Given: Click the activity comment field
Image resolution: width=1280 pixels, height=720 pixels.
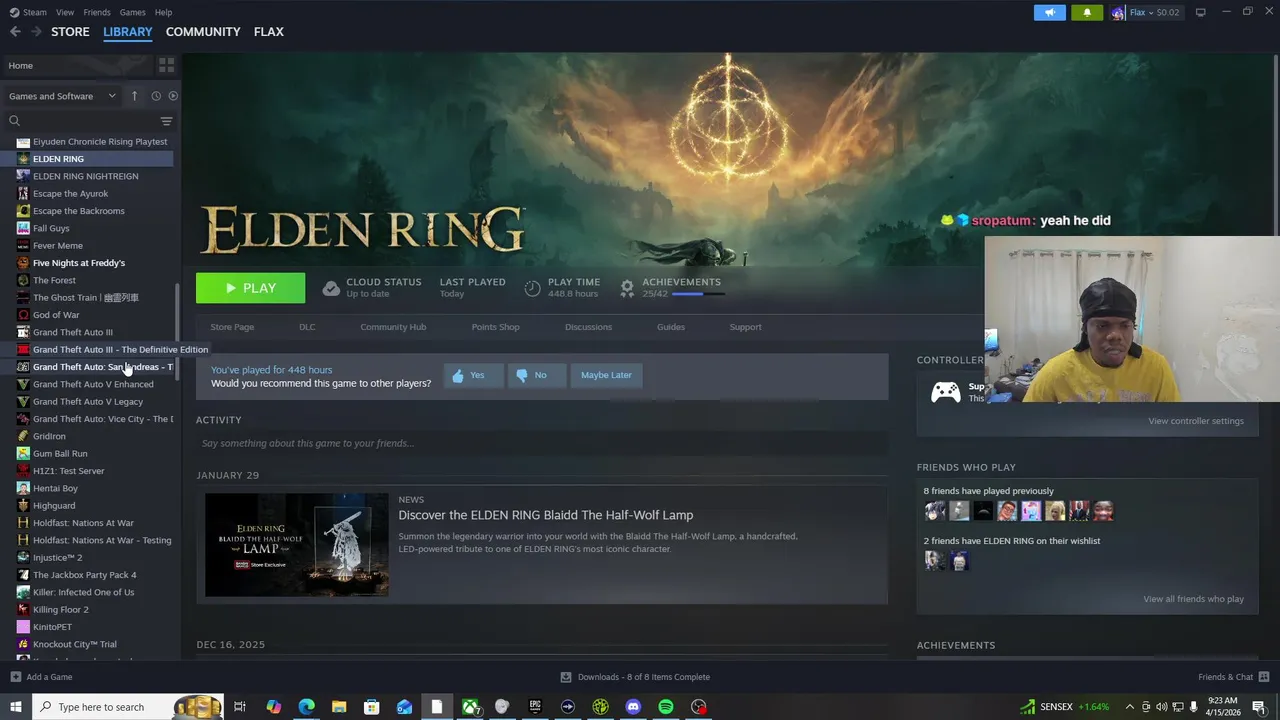Looking at the screenshot, I should pyautogui.click(x=542, y=443).
